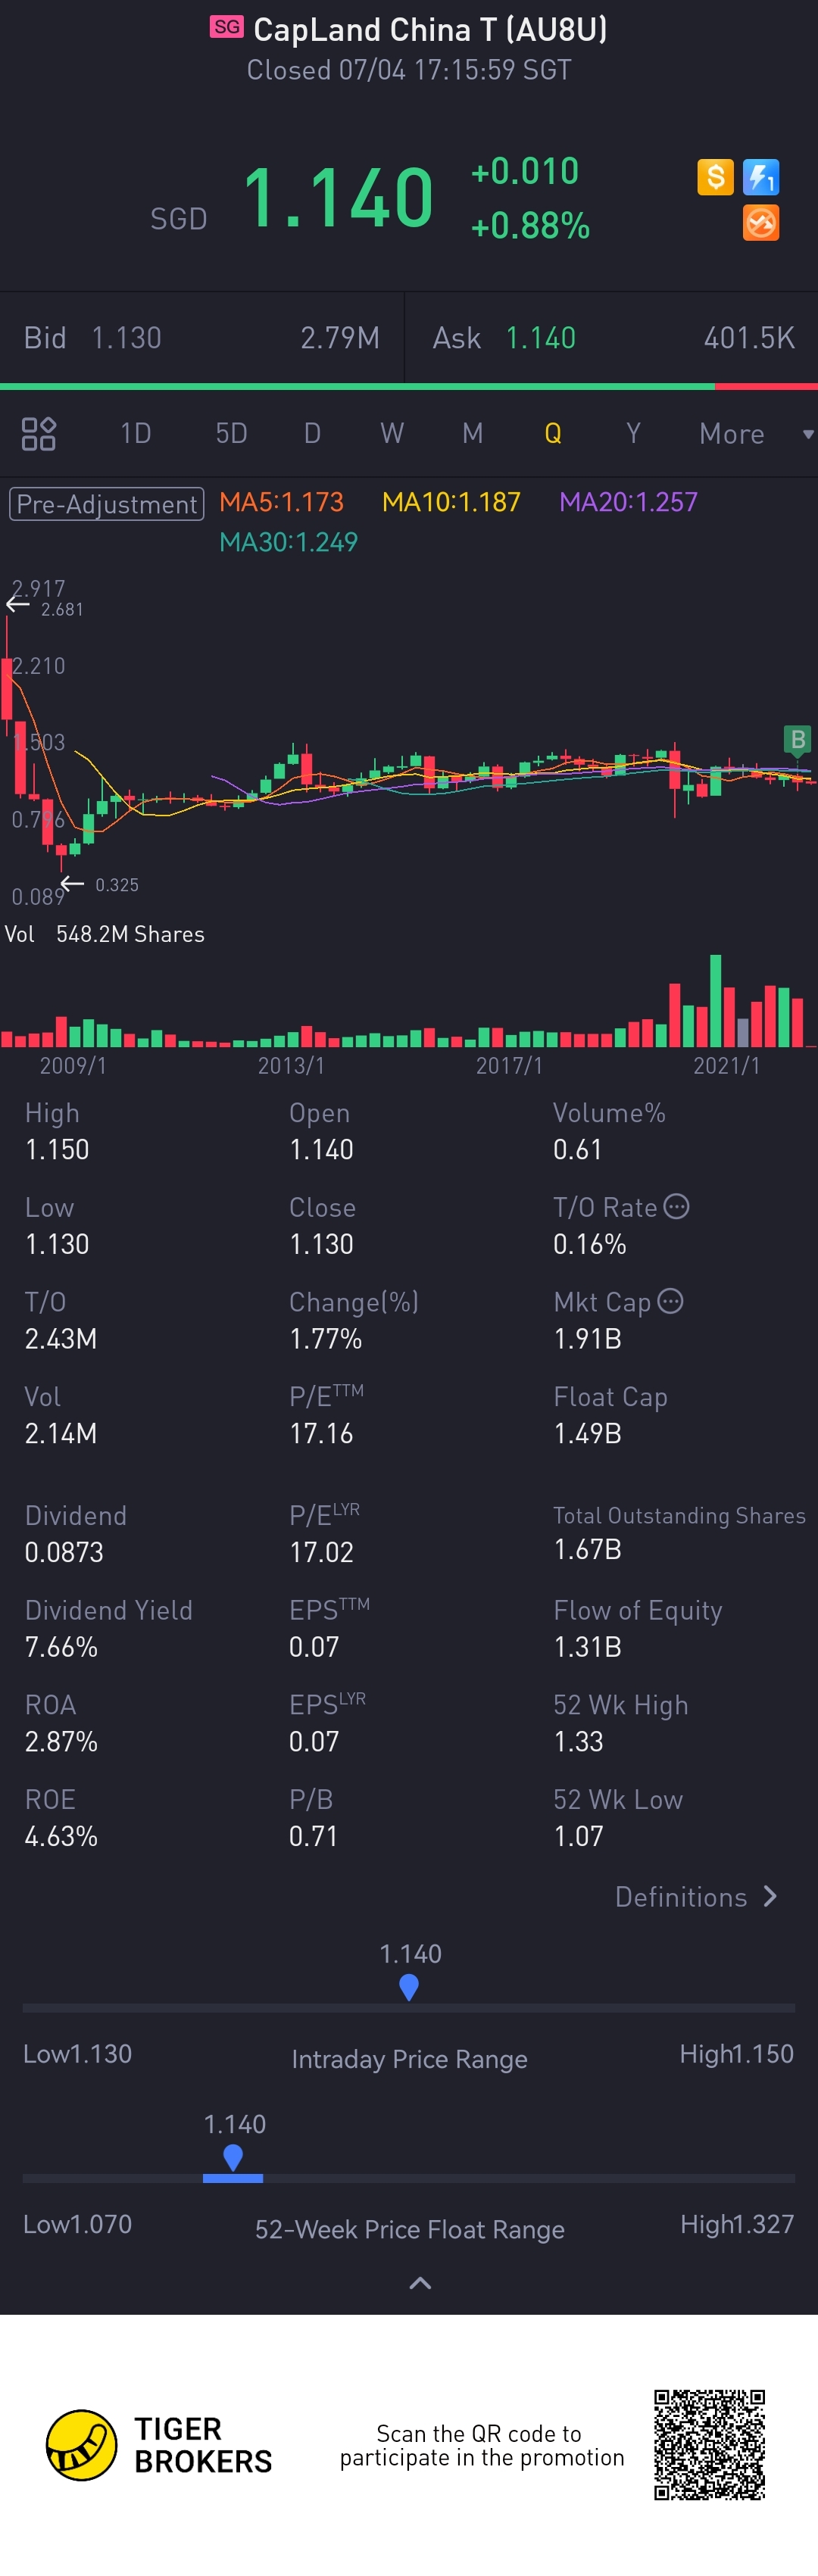Tap the Ask price 1.140
Viewport: 818px width, 2576px height.
tap(540, 338)
